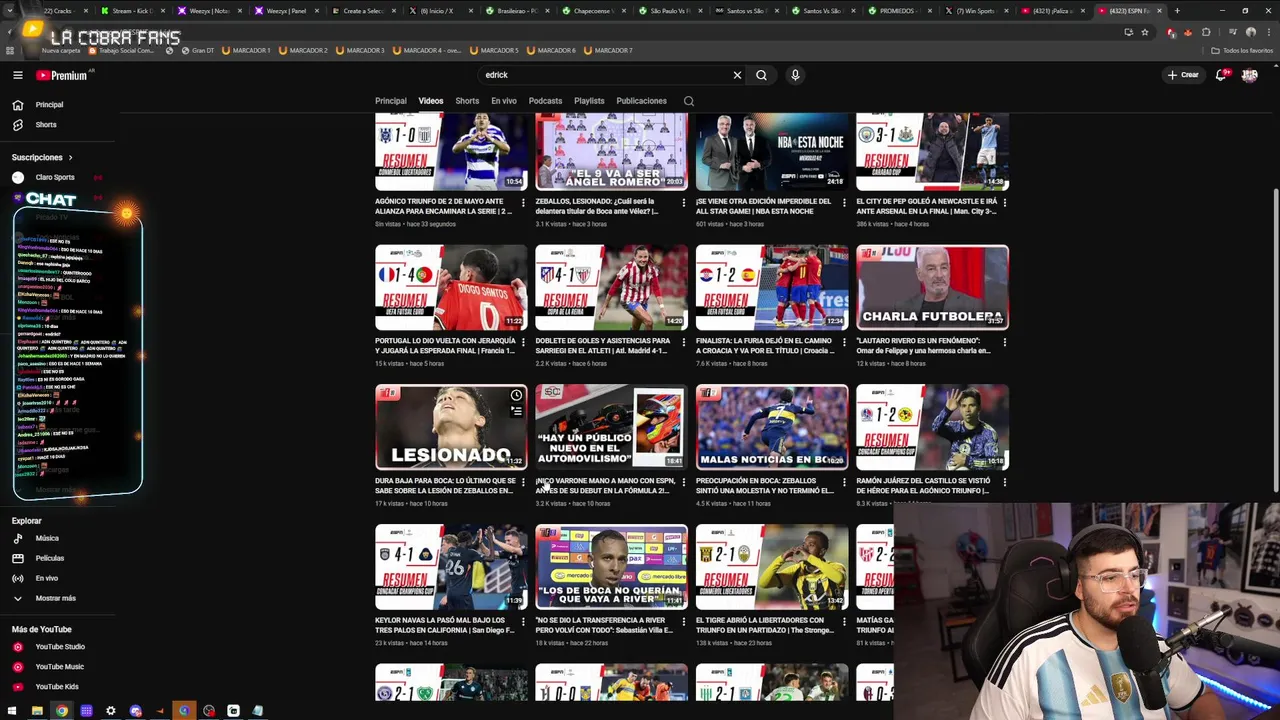Open the MARCADOR 7 bookmark folder

(x=608, y=50)
